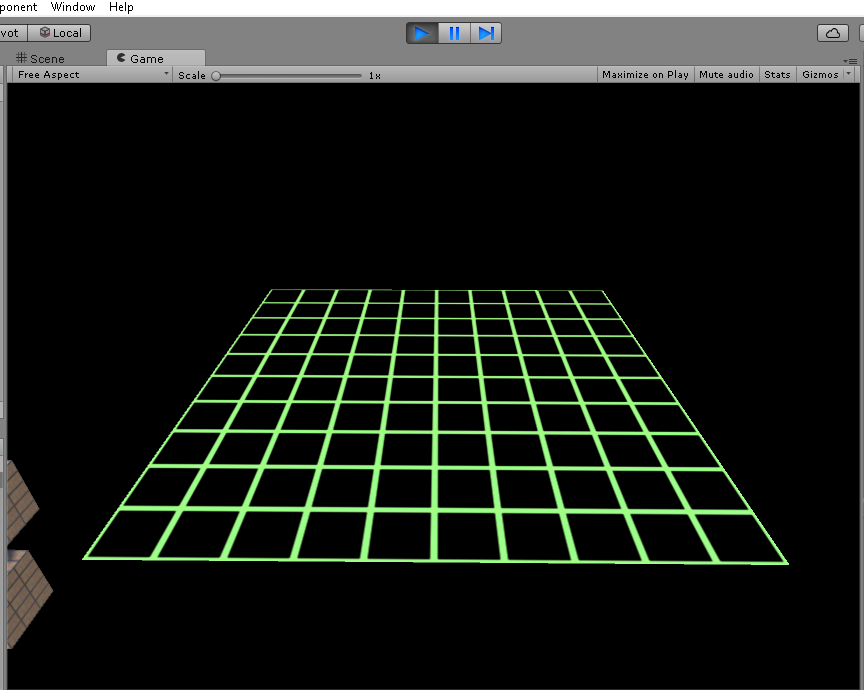Expand the Gizmos dropdown arrow

coord(849,74)
